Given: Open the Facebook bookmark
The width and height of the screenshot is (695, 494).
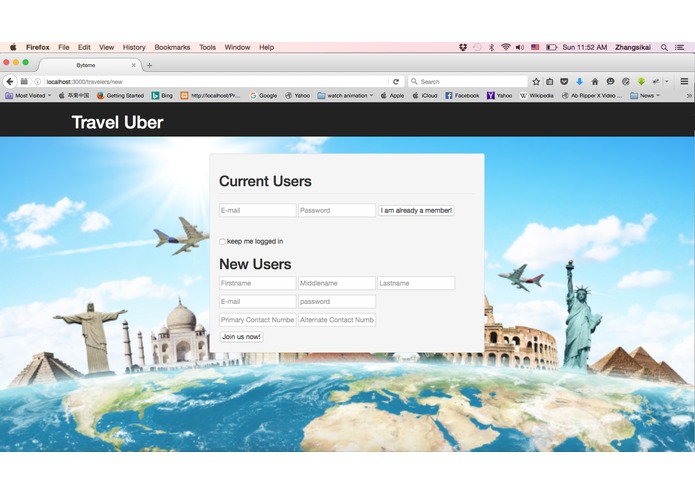Looking at the screenshot, I should coord(462,95).
